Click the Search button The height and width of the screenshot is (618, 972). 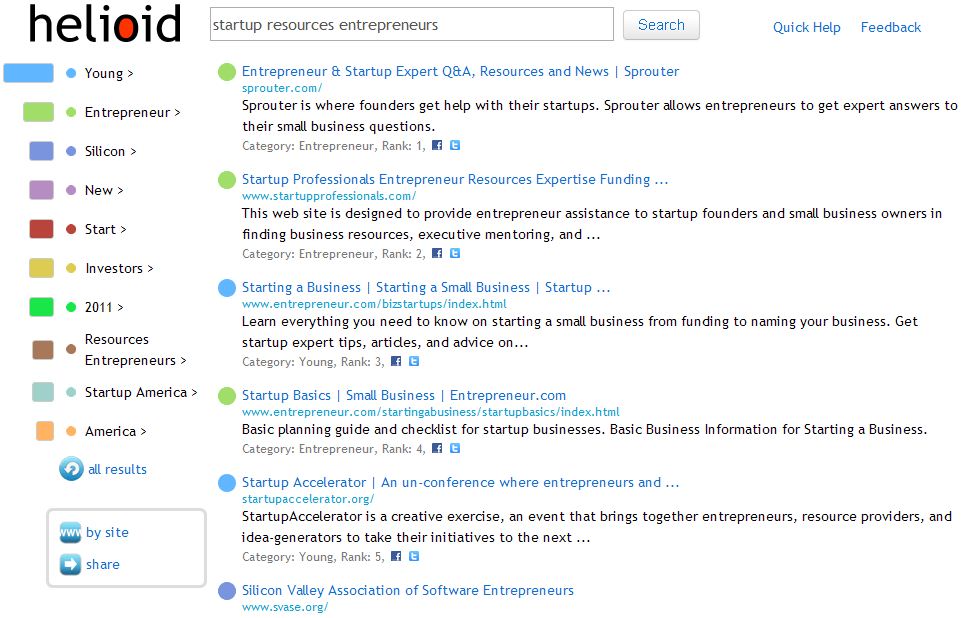[x=661, y=25]
